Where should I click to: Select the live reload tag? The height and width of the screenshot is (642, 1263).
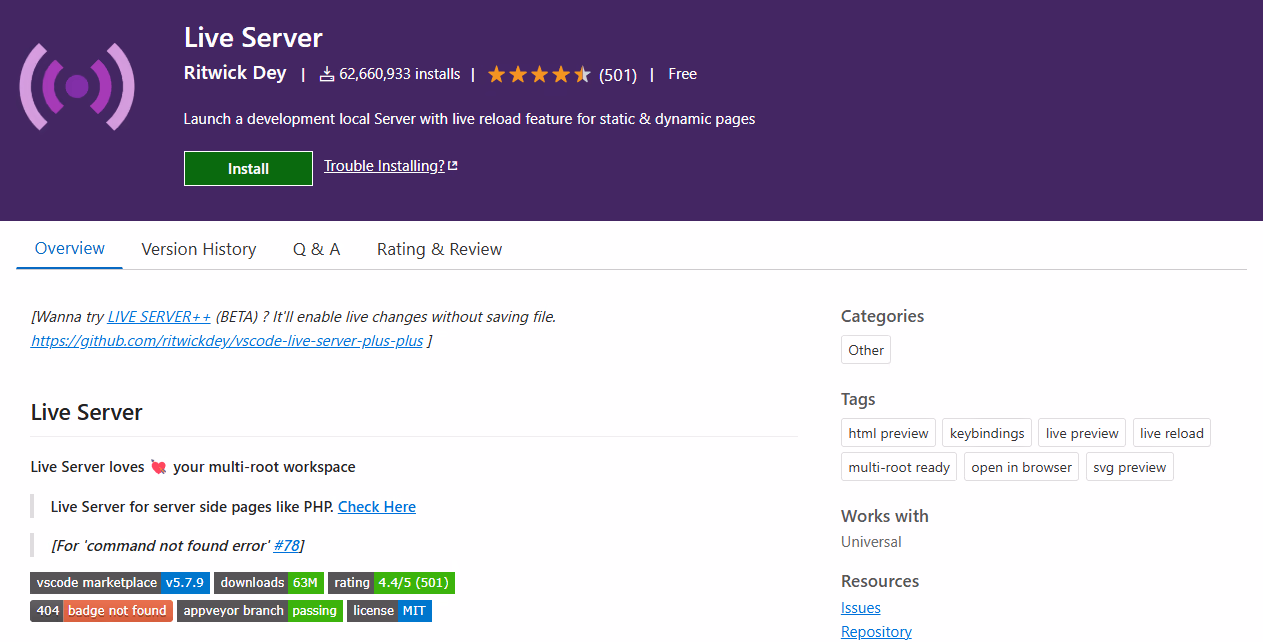coord(1172,433)
